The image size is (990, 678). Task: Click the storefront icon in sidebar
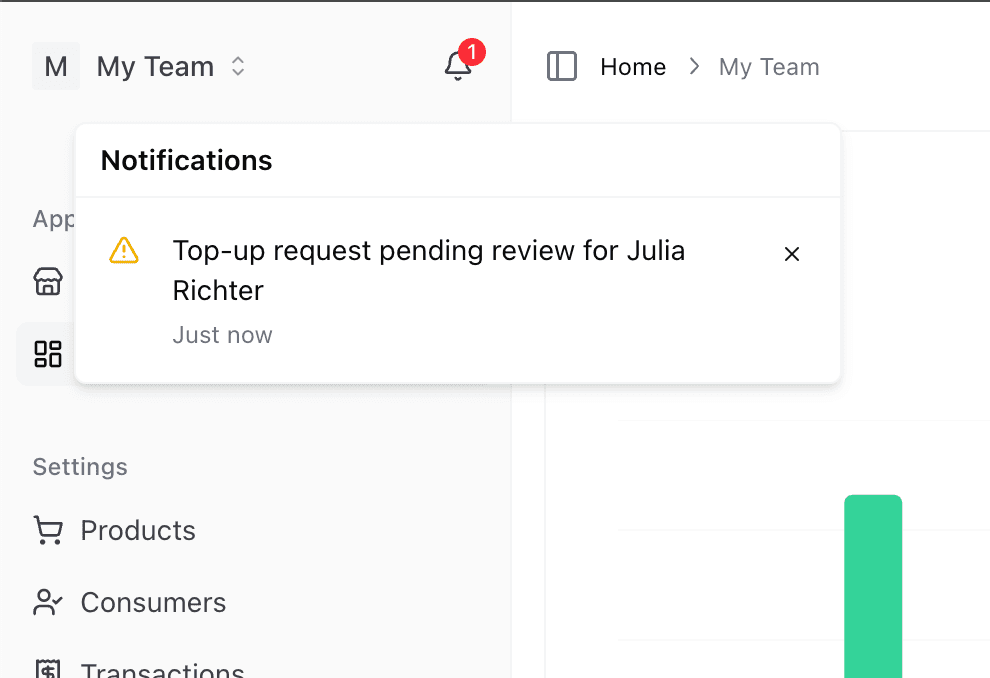pos(48,282)
